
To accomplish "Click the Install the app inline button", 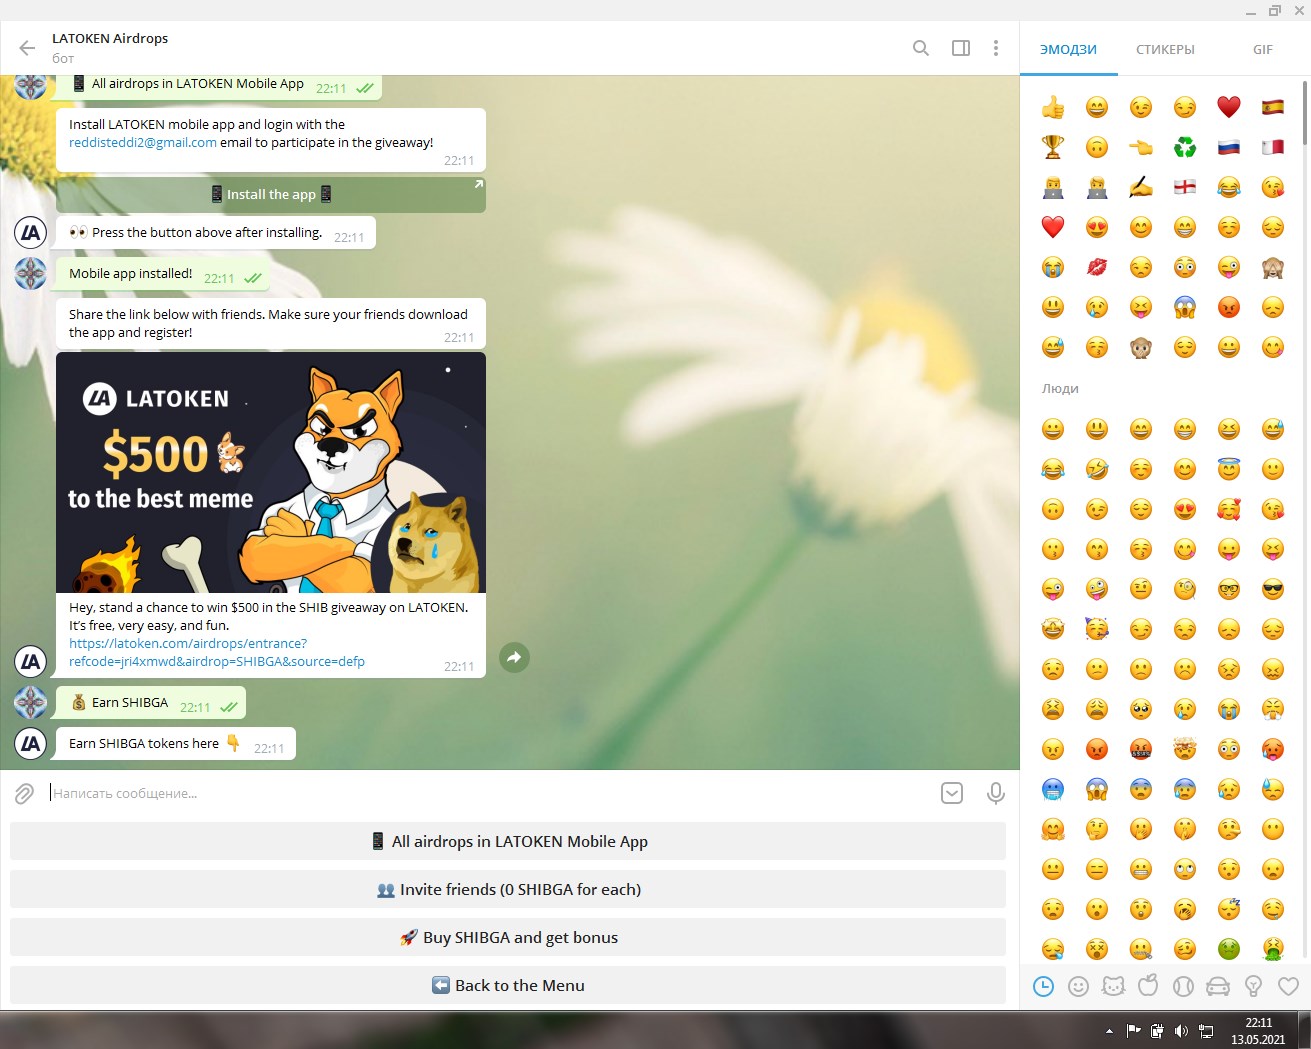I will (x=271, y=194).
